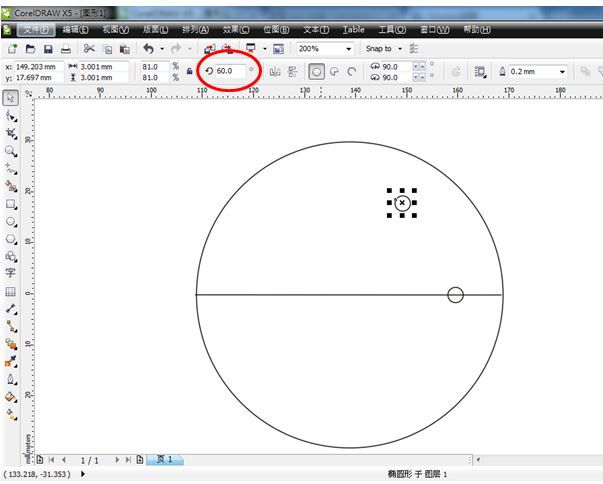
Task: Expand outline width 0.2 mm dropdown
Action: pyautogui.click(x=562, y=72)
